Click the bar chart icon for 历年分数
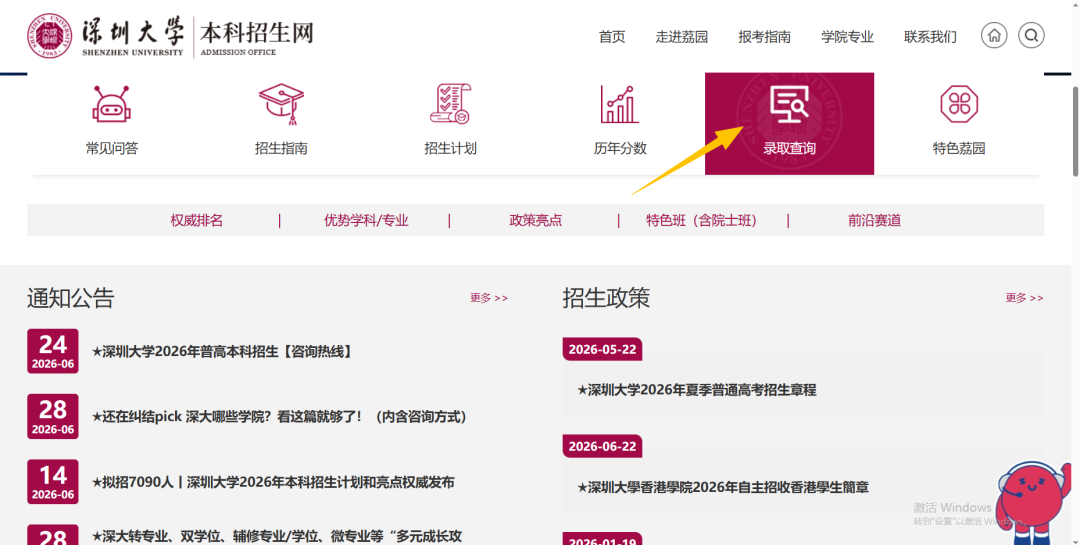The width and height of the screenshot is (1080, 545). (x=619, y=104)
